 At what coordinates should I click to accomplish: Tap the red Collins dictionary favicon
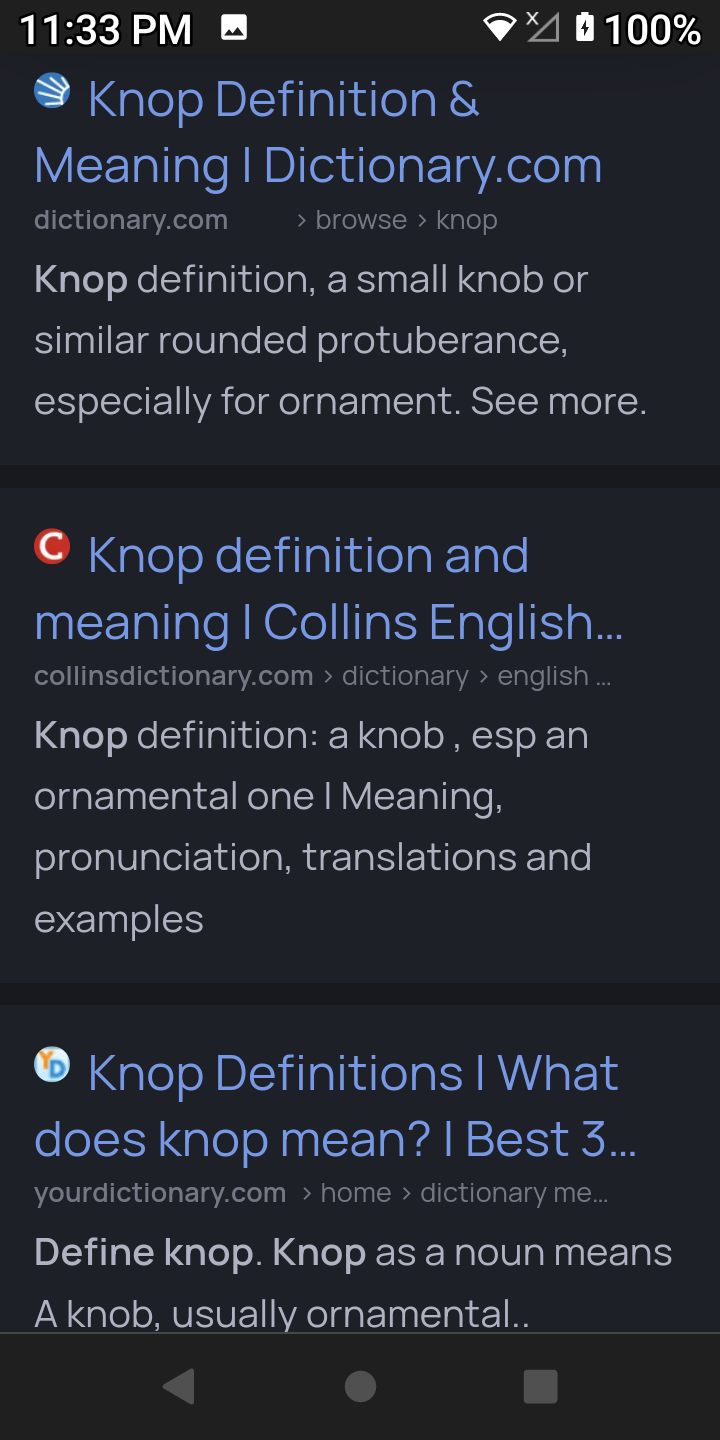pyautogui.click(x=52, y=547)
